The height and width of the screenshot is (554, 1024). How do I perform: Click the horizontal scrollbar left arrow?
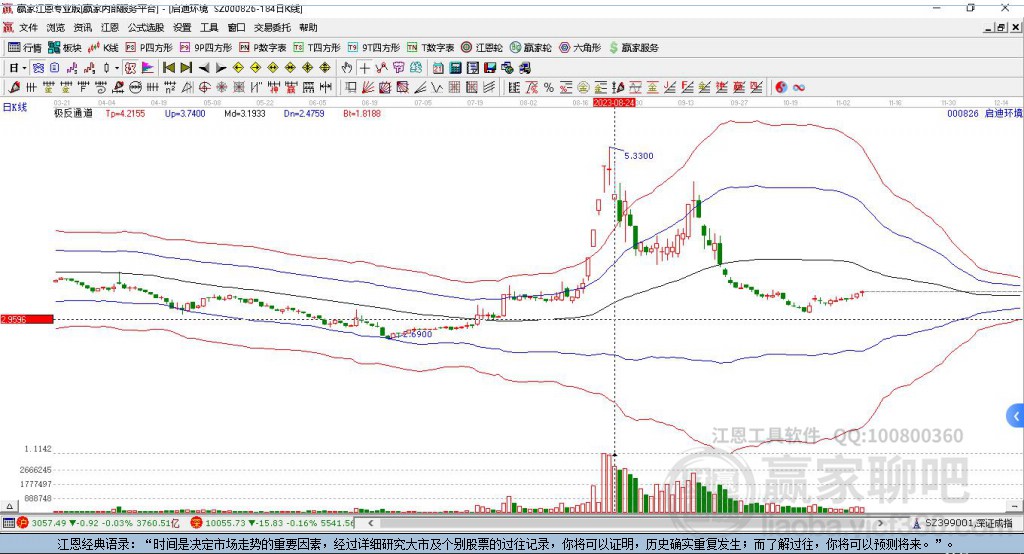371,523
